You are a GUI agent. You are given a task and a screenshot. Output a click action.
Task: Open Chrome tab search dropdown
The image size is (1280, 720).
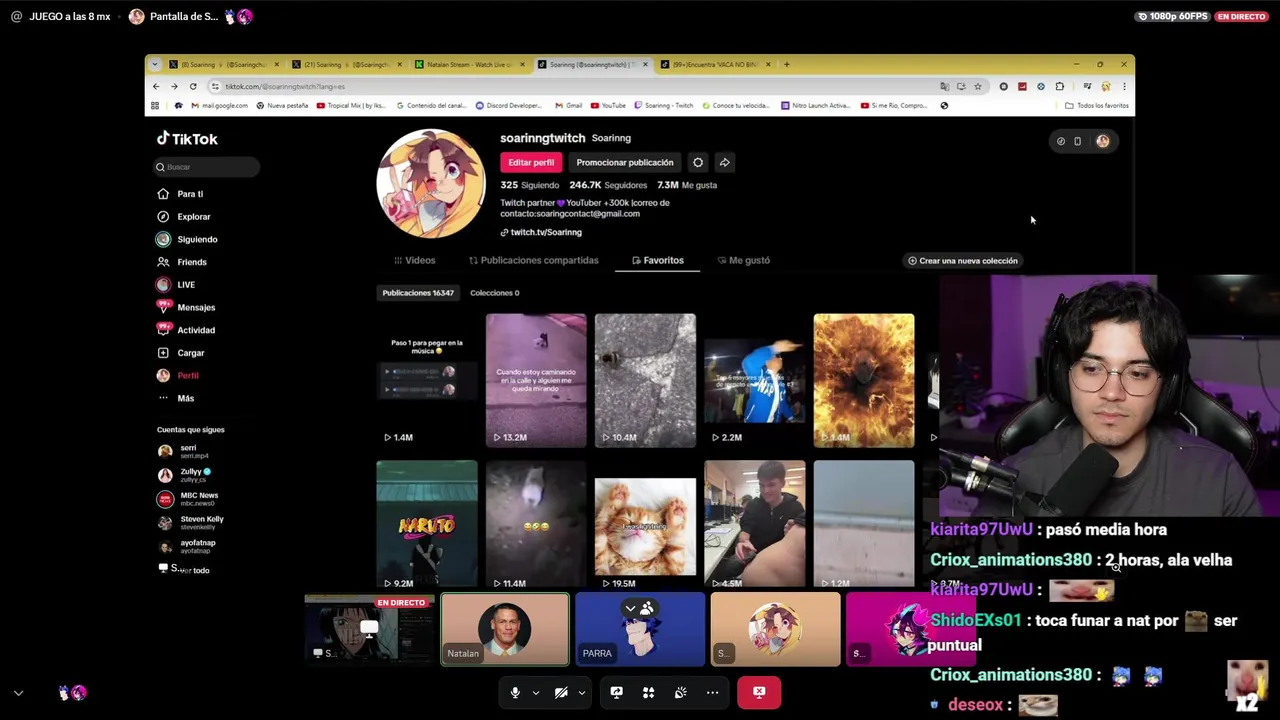(x=154, y=64)
